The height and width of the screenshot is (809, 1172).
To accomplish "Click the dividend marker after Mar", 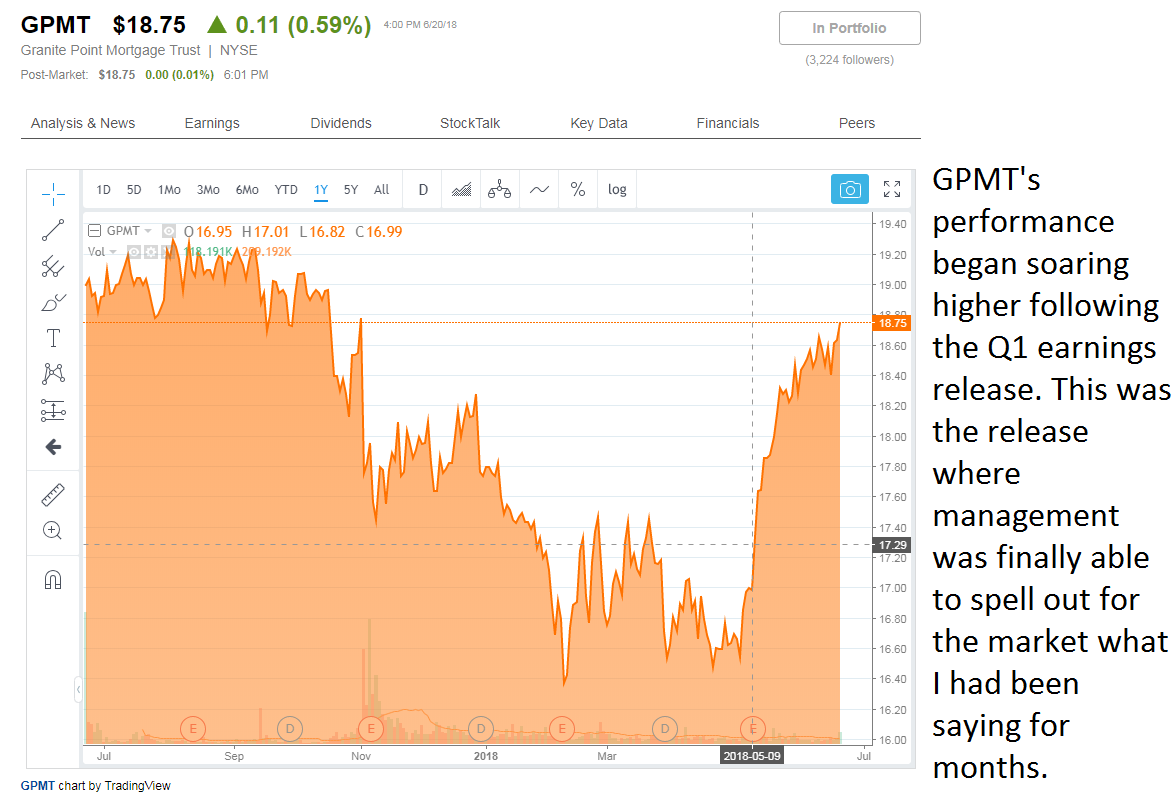I will [x=664, y=728].
